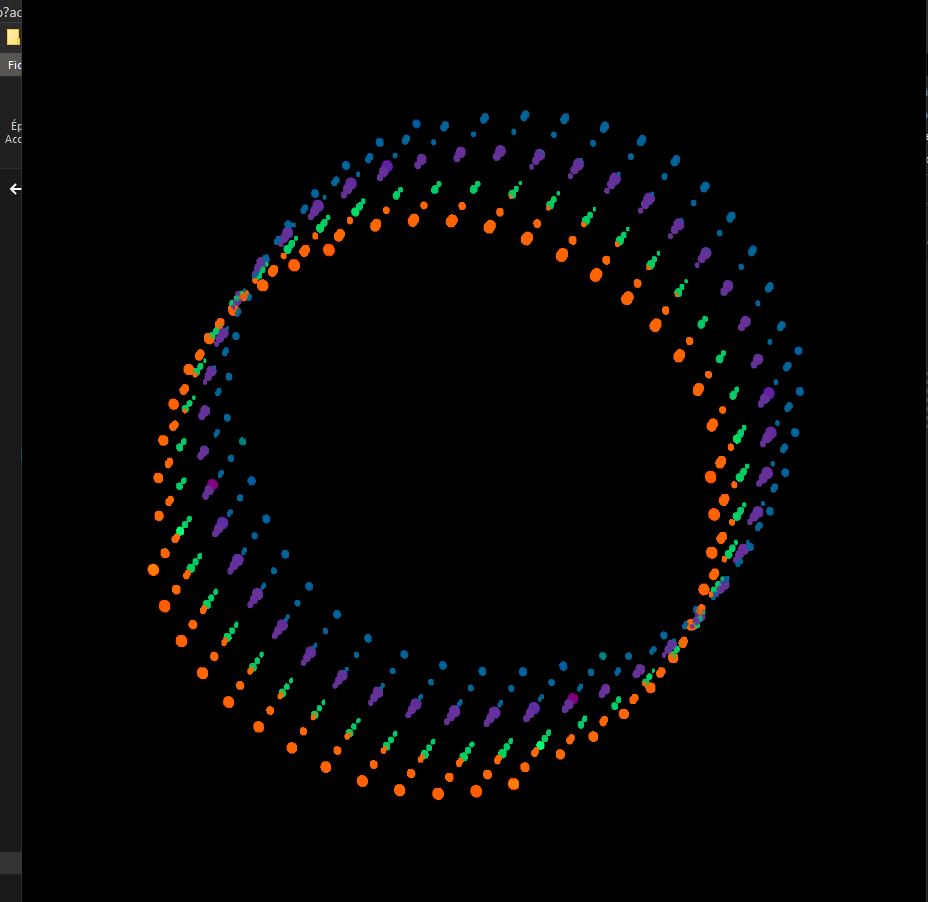928x902 pixels.
Task: Click the black canvas right of the ring
Action: tap(870, 450)
